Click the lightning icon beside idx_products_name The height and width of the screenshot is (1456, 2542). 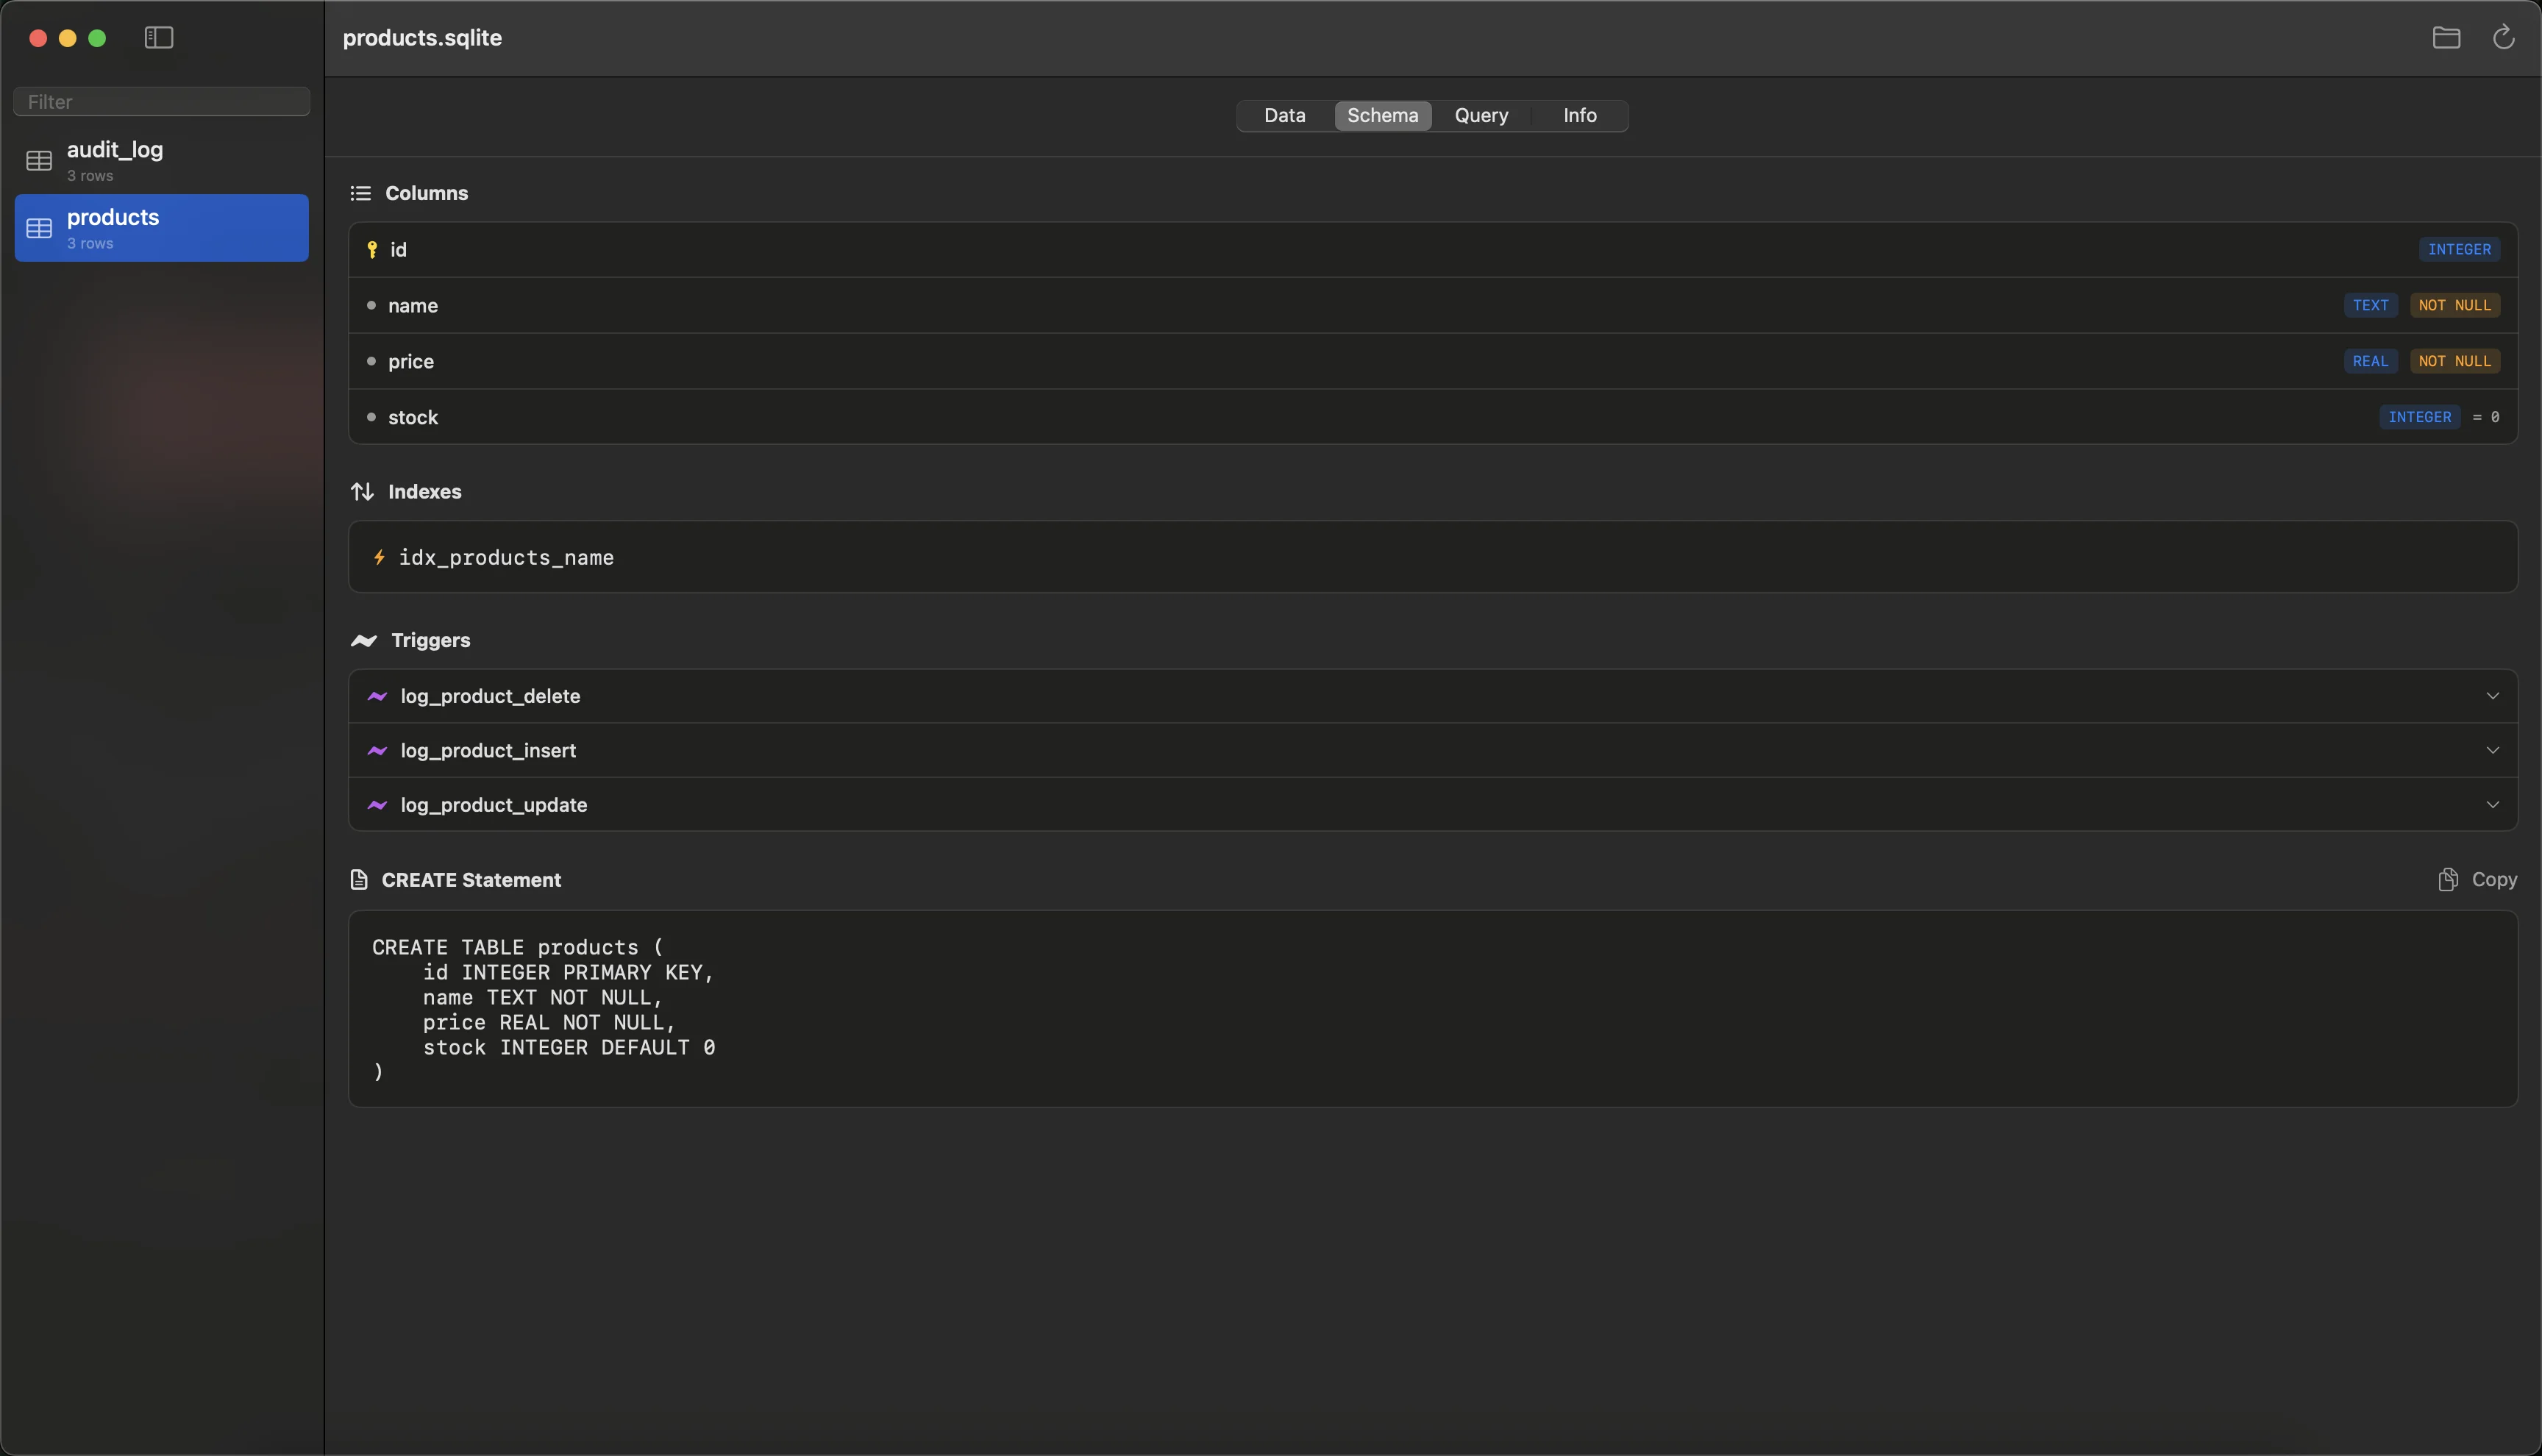[x=380, y=557]
